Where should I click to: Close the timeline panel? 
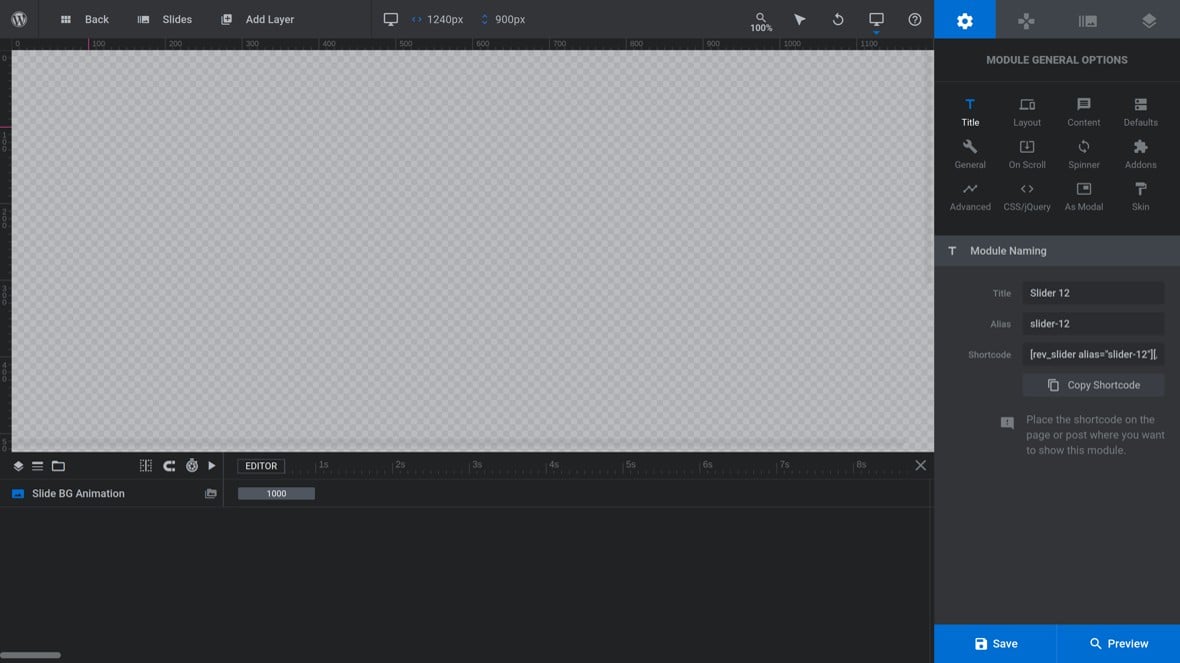pos(920,465)
